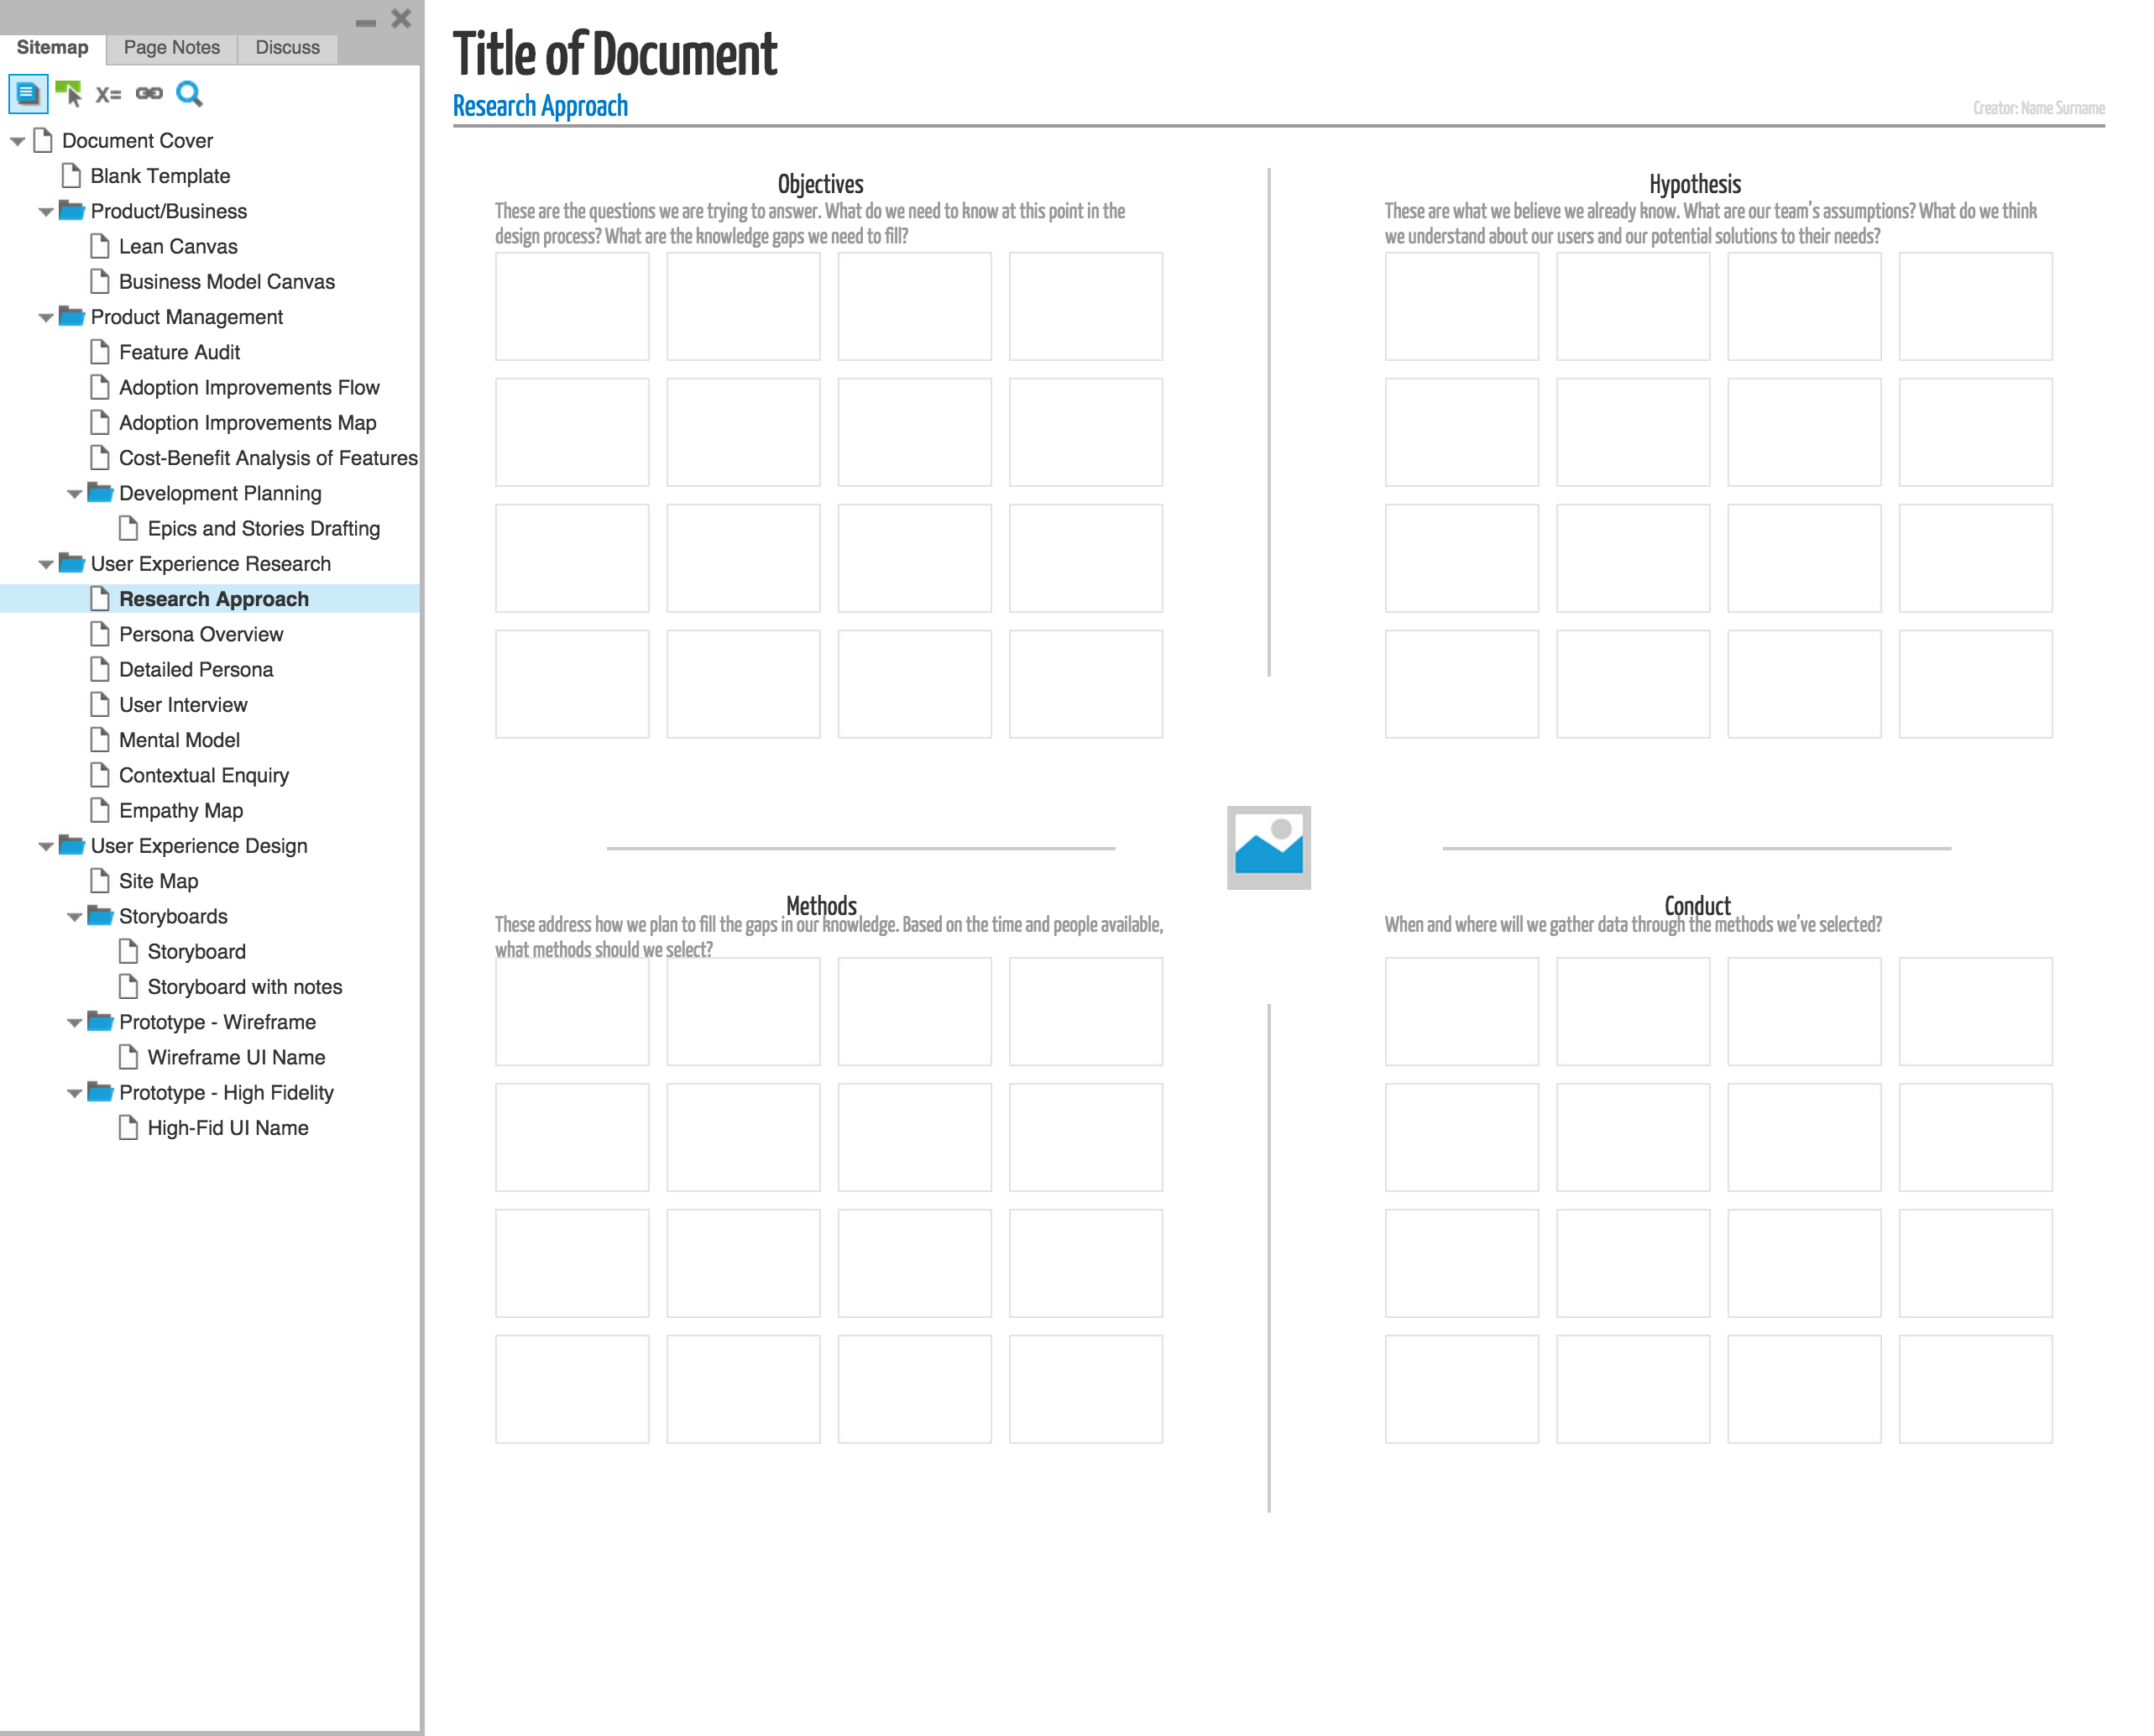Collapse the Product/Business folder arrow
Image resolution: width=2154 pixels, height=1736 pixels.
pos(46,212)
